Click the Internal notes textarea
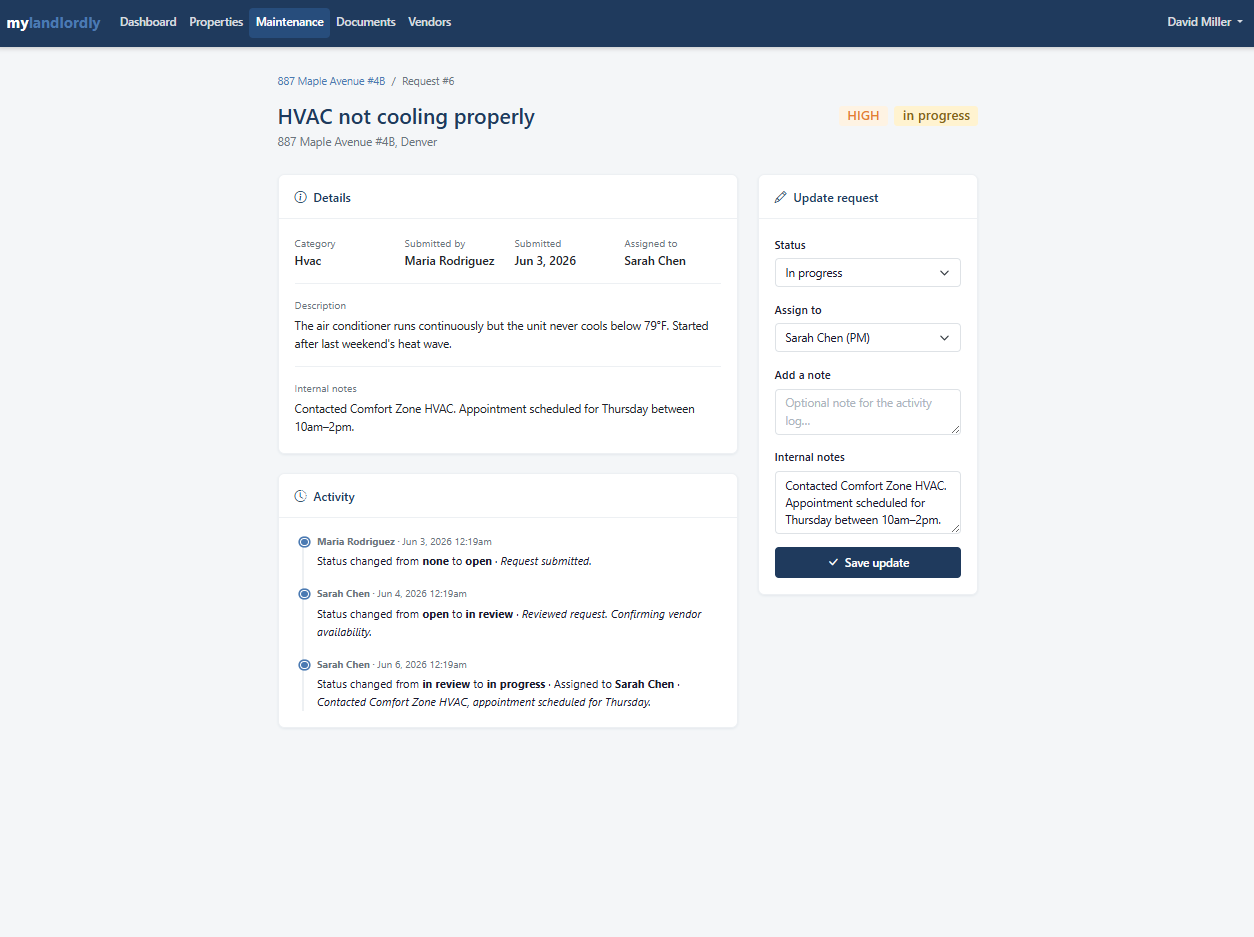Image resolution: width=1254 pixels, height=937 pixels. coord(867,503)
